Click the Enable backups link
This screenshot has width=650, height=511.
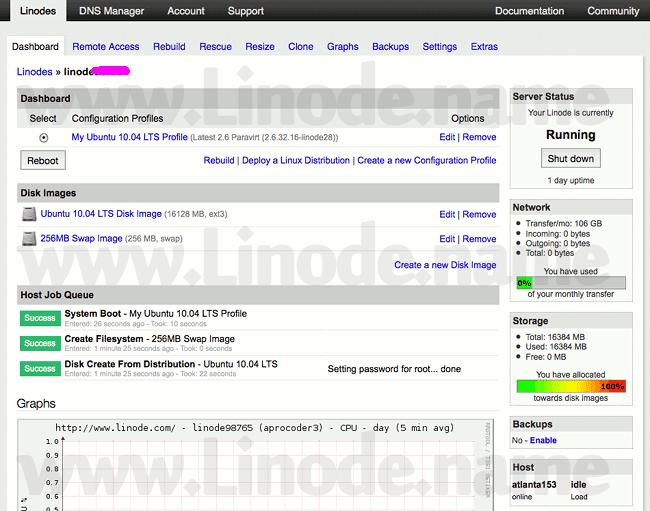[543, 440]
